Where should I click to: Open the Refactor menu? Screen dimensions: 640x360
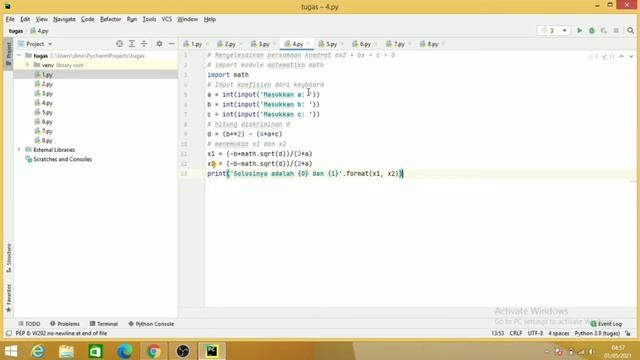pos(111,19)
